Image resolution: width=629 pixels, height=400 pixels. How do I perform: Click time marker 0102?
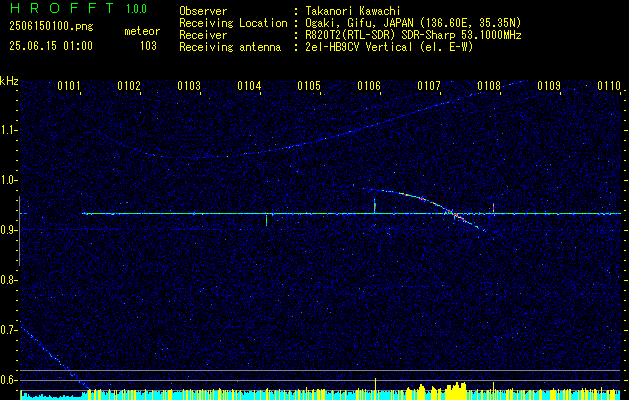129,85
